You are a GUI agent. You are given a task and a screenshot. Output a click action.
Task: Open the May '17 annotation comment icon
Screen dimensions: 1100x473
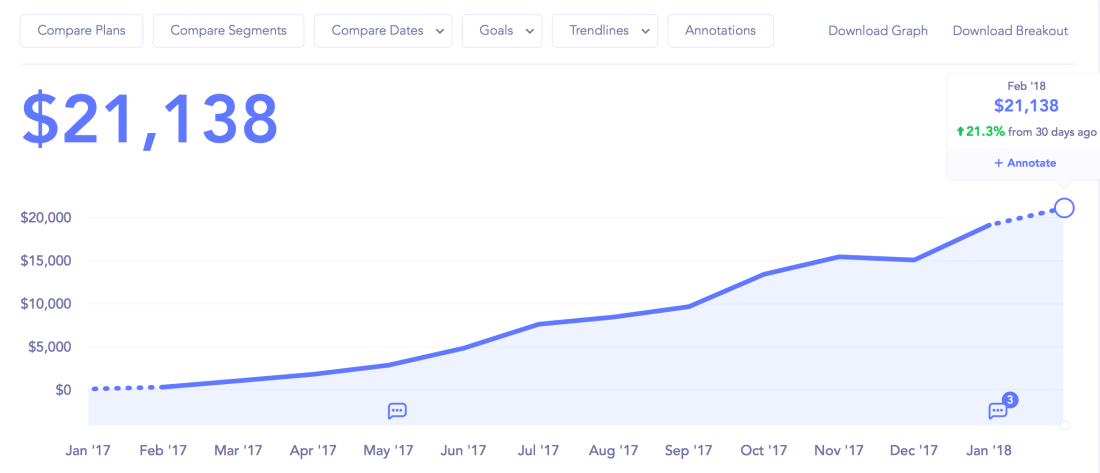coord(397,411)
